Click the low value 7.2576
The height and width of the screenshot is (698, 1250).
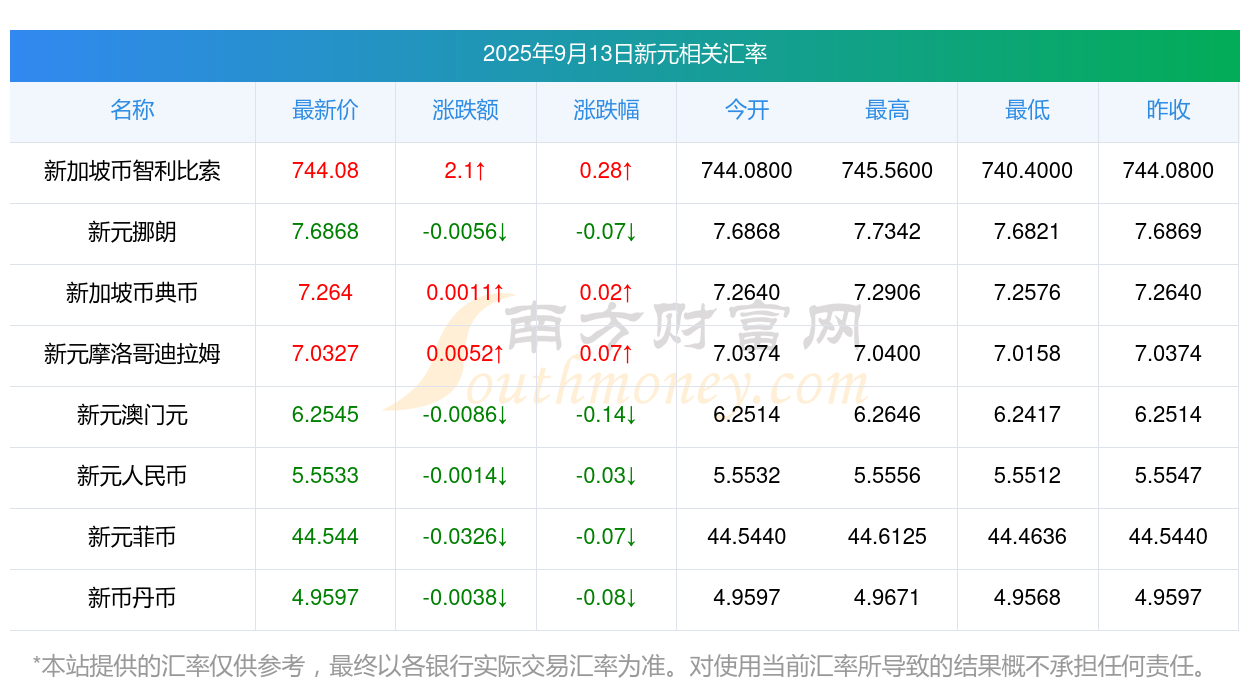click(x=1028, y=293)
